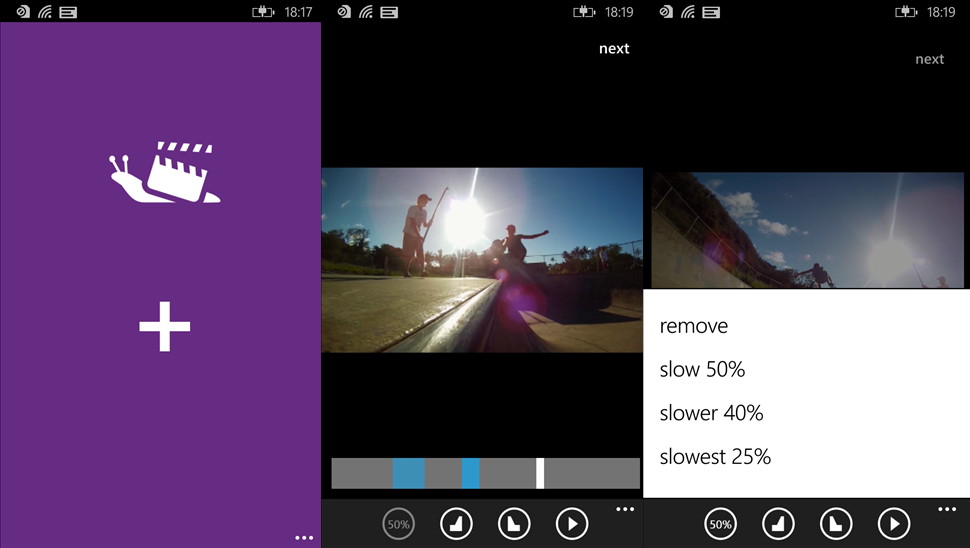
Task: Tap battery icon in middle screen status bar
Action: click(584, 12)
